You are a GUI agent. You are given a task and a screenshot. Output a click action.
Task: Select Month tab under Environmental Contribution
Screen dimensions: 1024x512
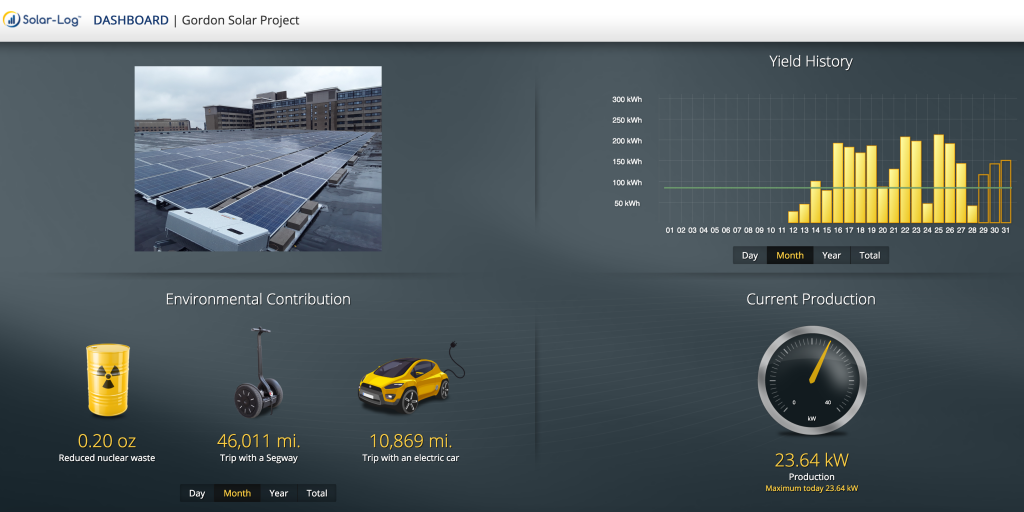237,493
